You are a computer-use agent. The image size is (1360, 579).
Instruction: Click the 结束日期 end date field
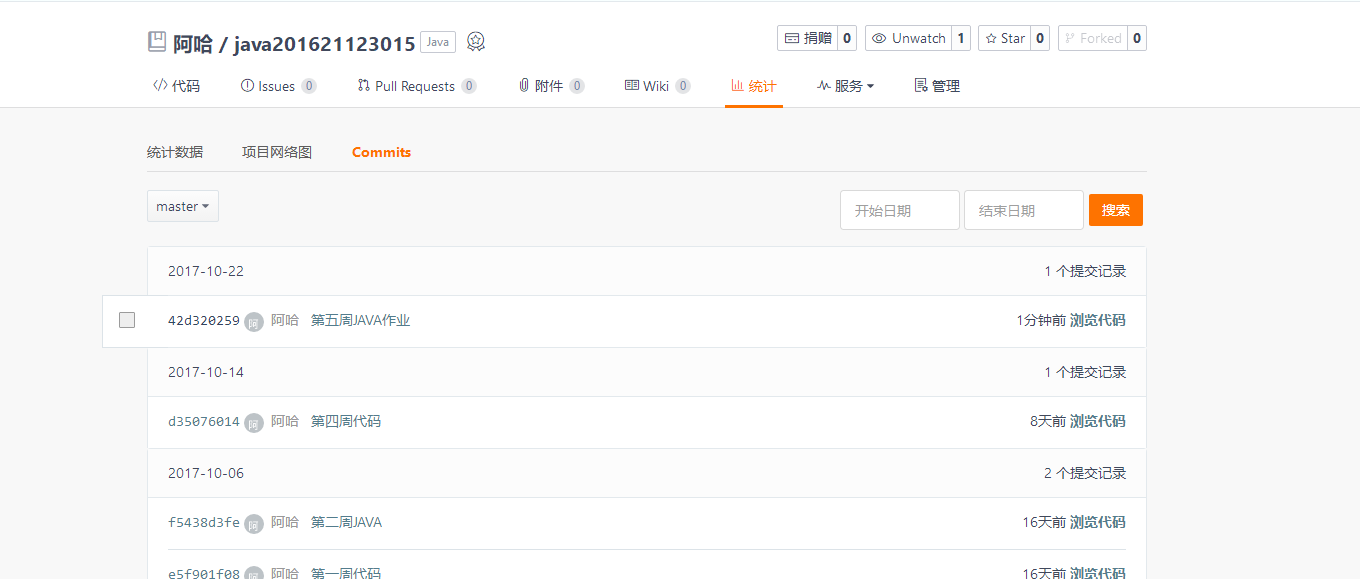(x=1024, y=210)
